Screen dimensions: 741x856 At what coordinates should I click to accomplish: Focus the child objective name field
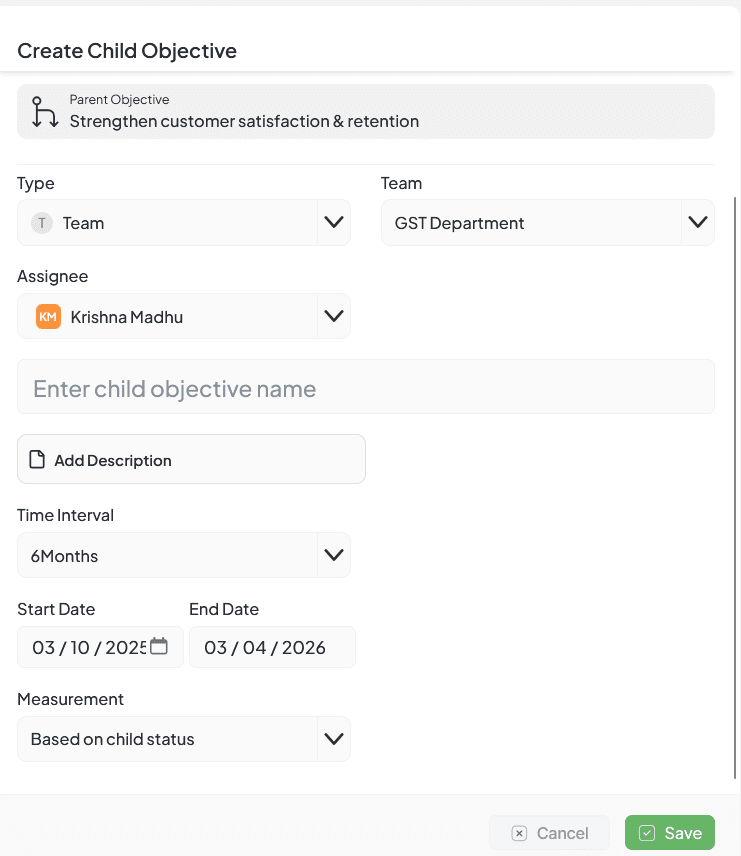[365, 388]
